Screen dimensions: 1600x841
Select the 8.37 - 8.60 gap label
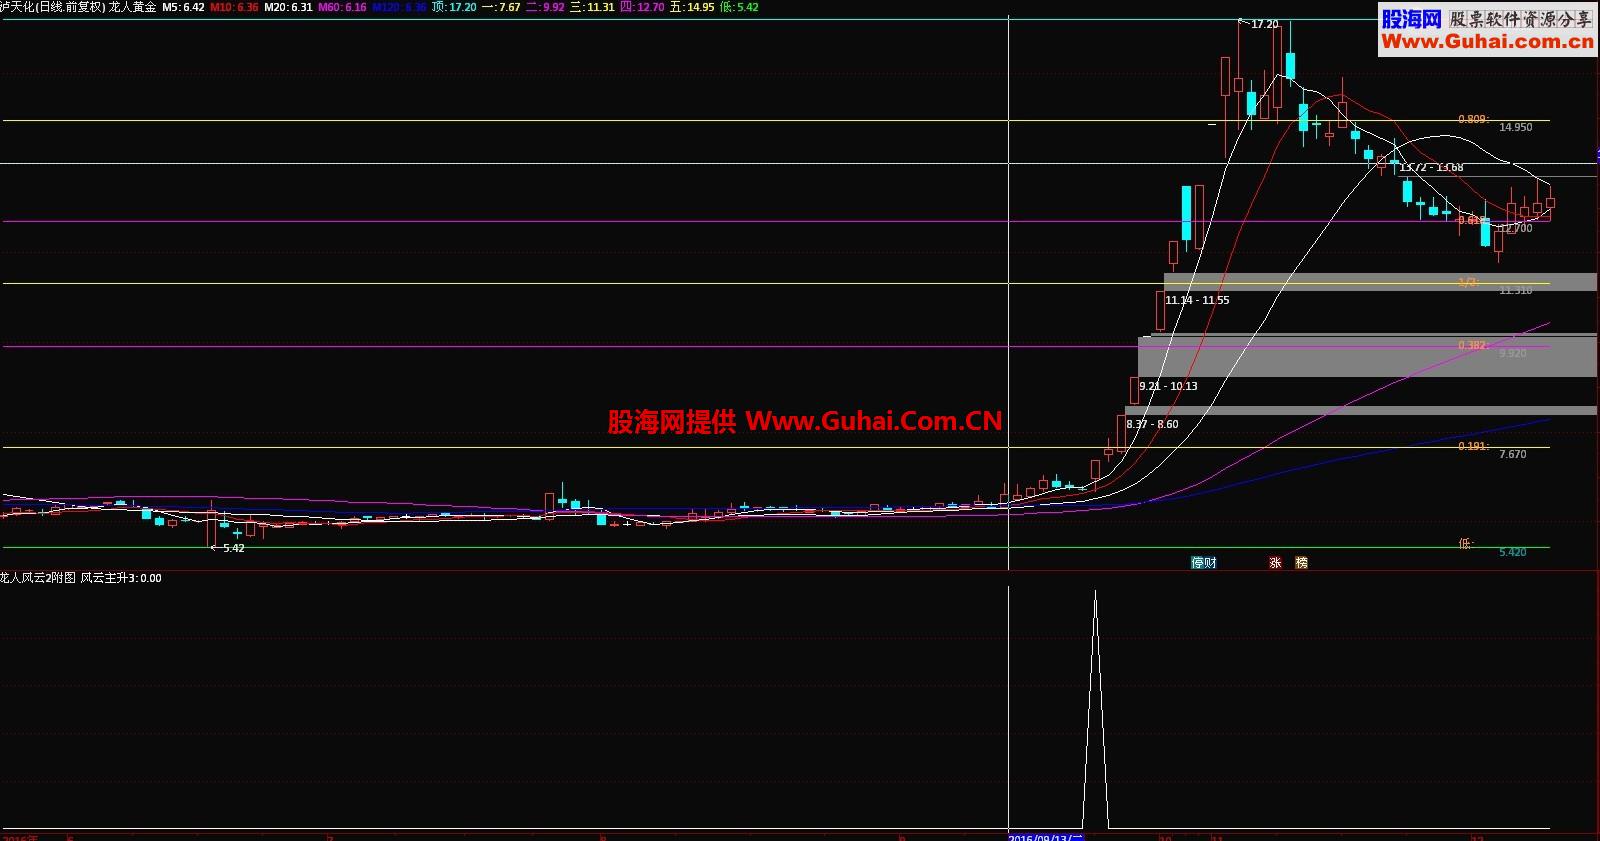pos(1152,424)
